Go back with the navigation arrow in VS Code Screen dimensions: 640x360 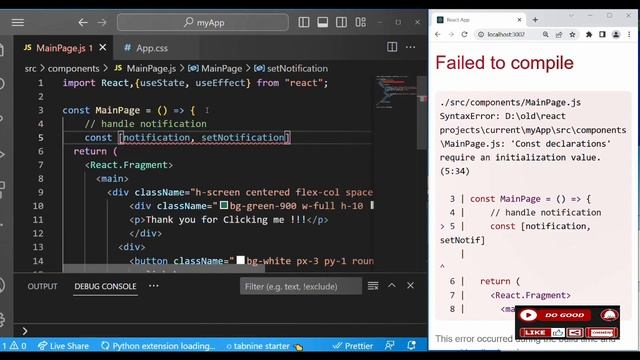83,22
